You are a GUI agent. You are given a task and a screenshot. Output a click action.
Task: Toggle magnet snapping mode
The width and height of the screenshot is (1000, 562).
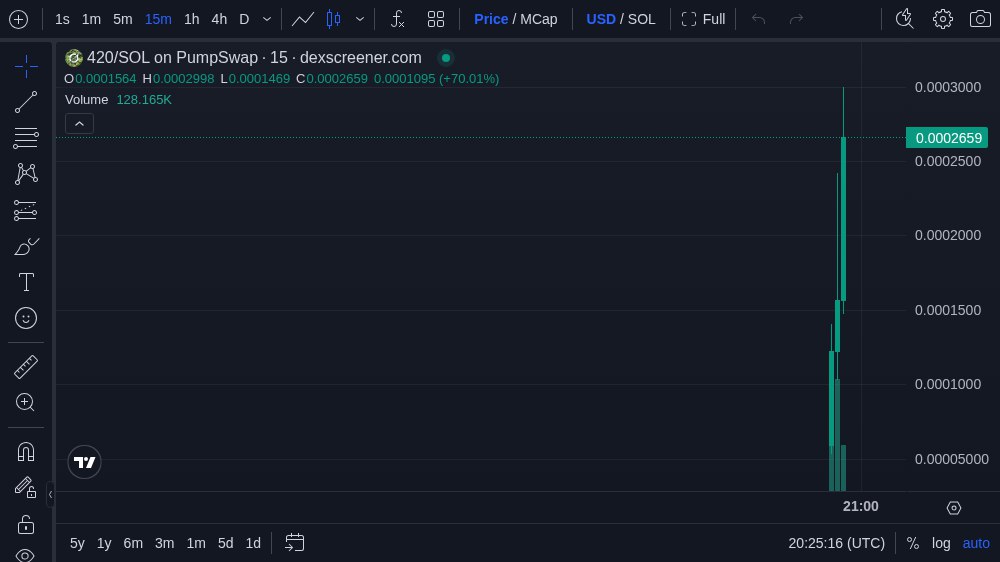click(26, 451)
